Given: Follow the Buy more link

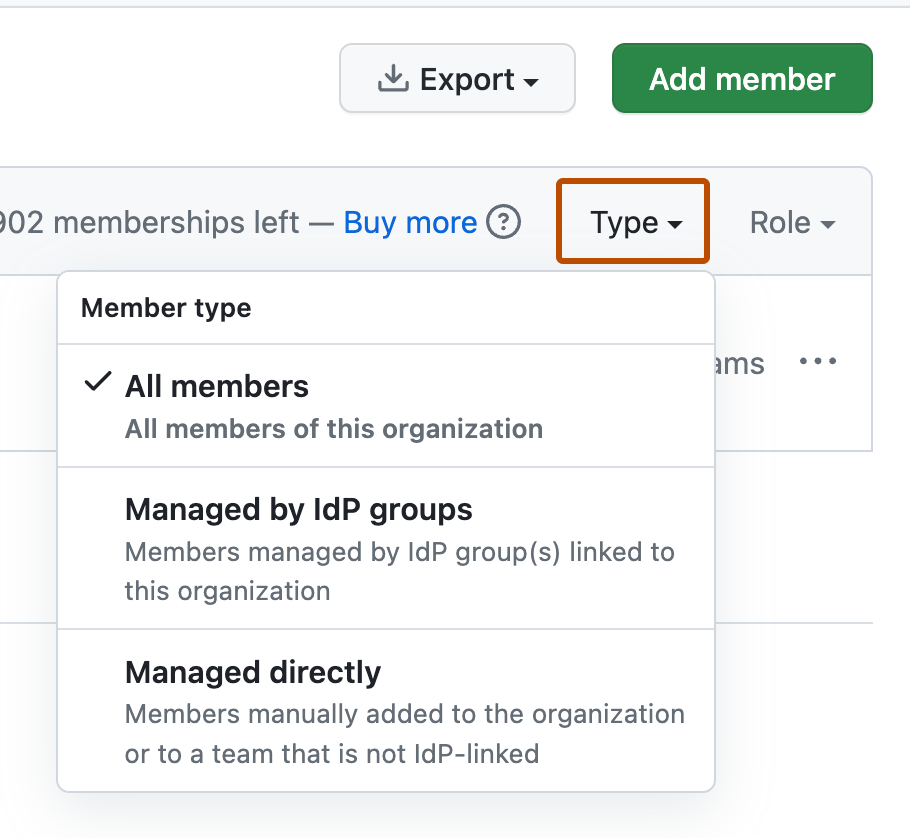Looking at the screenshot, I should pyautogui.click(x=409, y=222).
